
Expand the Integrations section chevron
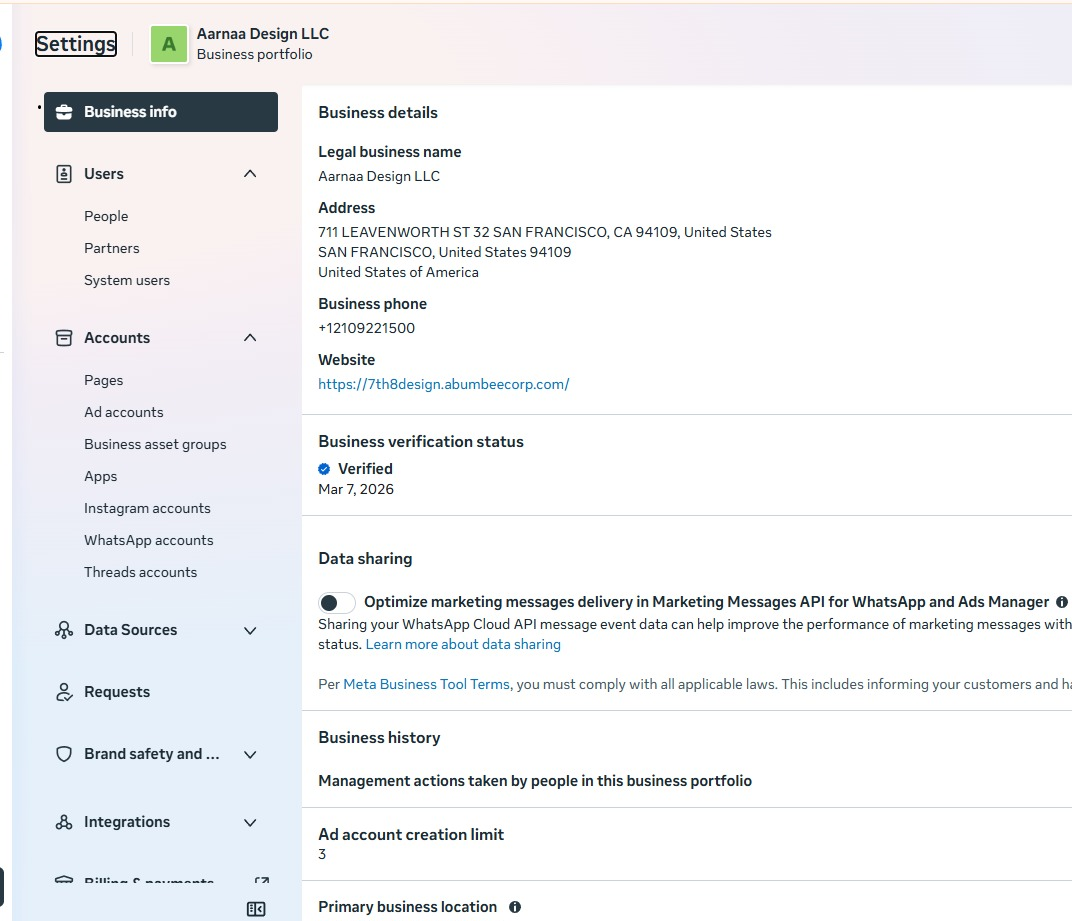pos(250,822)
